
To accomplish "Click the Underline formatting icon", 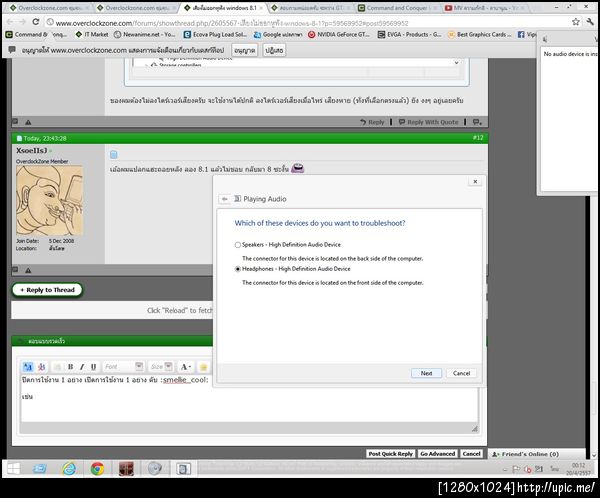I will tap(93, 367).
